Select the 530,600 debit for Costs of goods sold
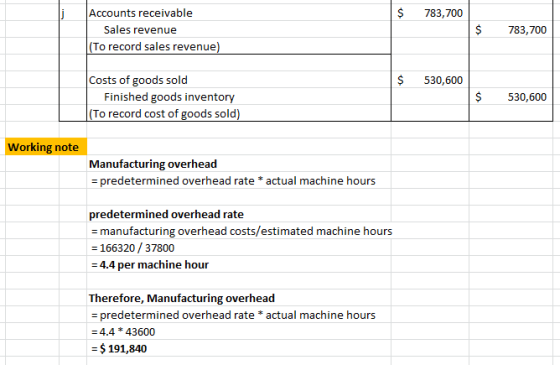The height and width of the screenshot is (365, 560). [x=430, y=80]
